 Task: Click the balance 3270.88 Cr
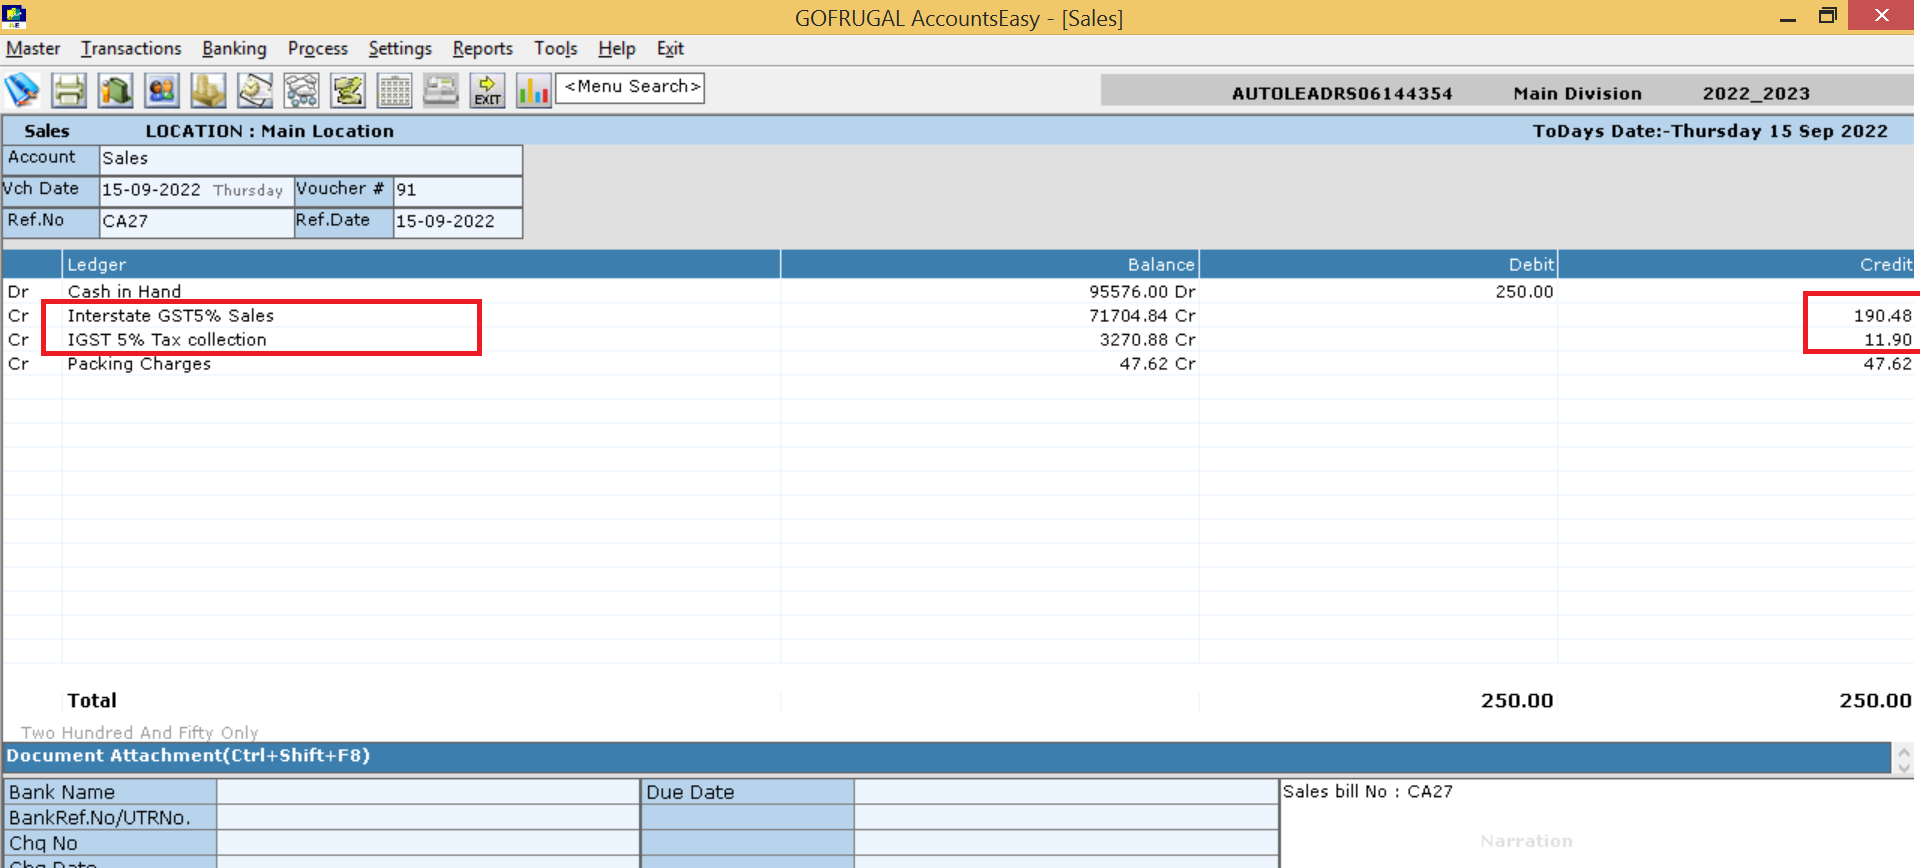pyautogui.click(x=1148, y=340)
